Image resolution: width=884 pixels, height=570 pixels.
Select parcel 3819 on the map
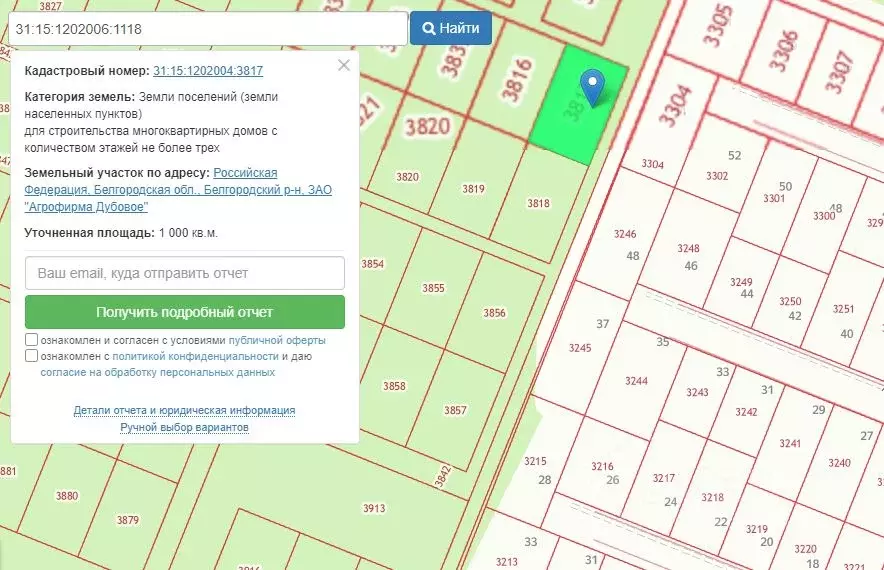pos(474,189)
